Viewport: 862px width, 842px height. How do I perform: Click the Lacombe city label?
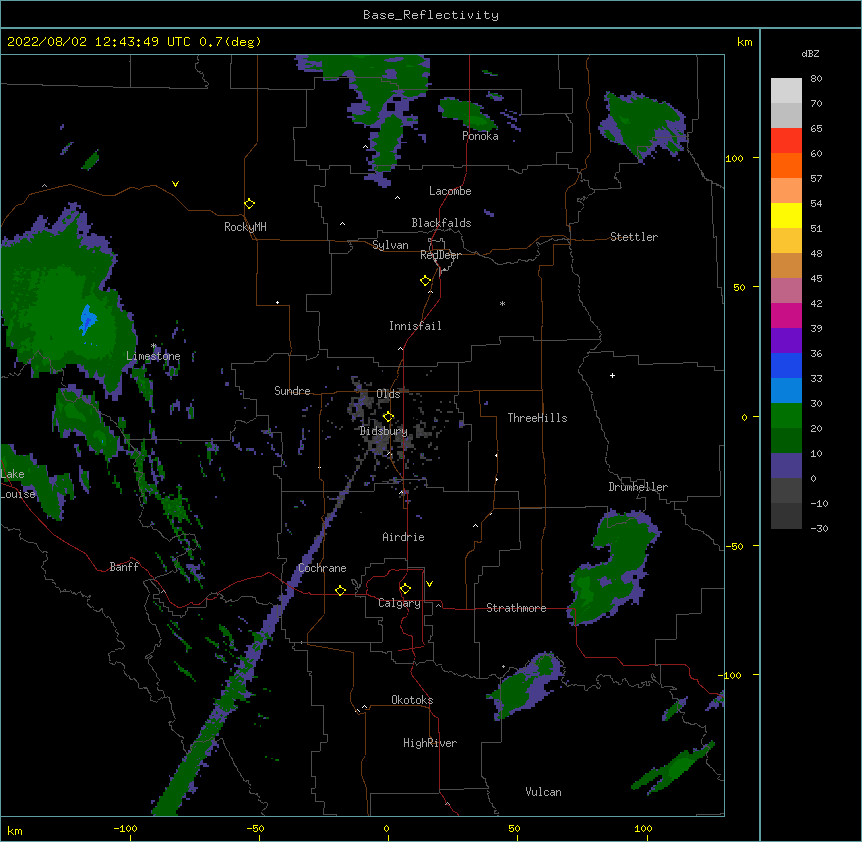450,191
